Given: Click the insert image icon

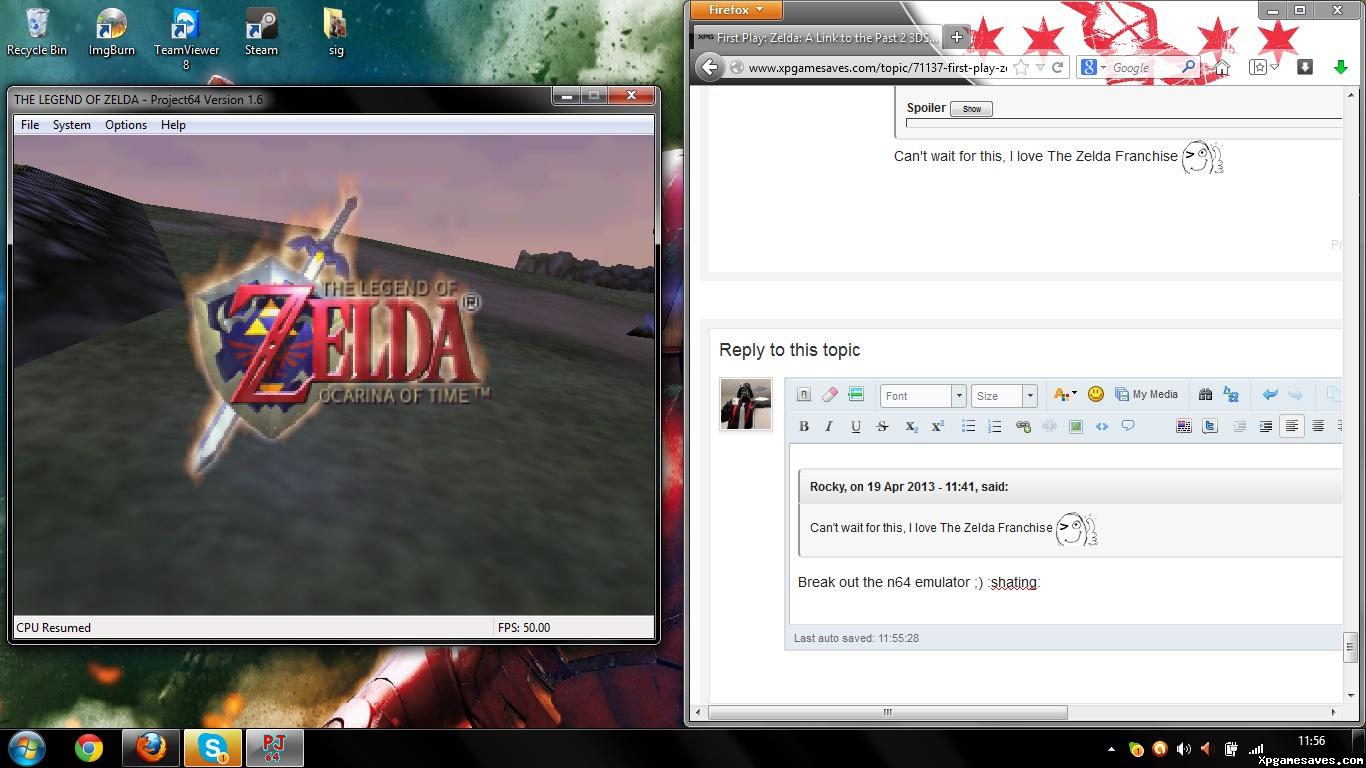Looking at the screenshot, I should (x=1076, y=427).
